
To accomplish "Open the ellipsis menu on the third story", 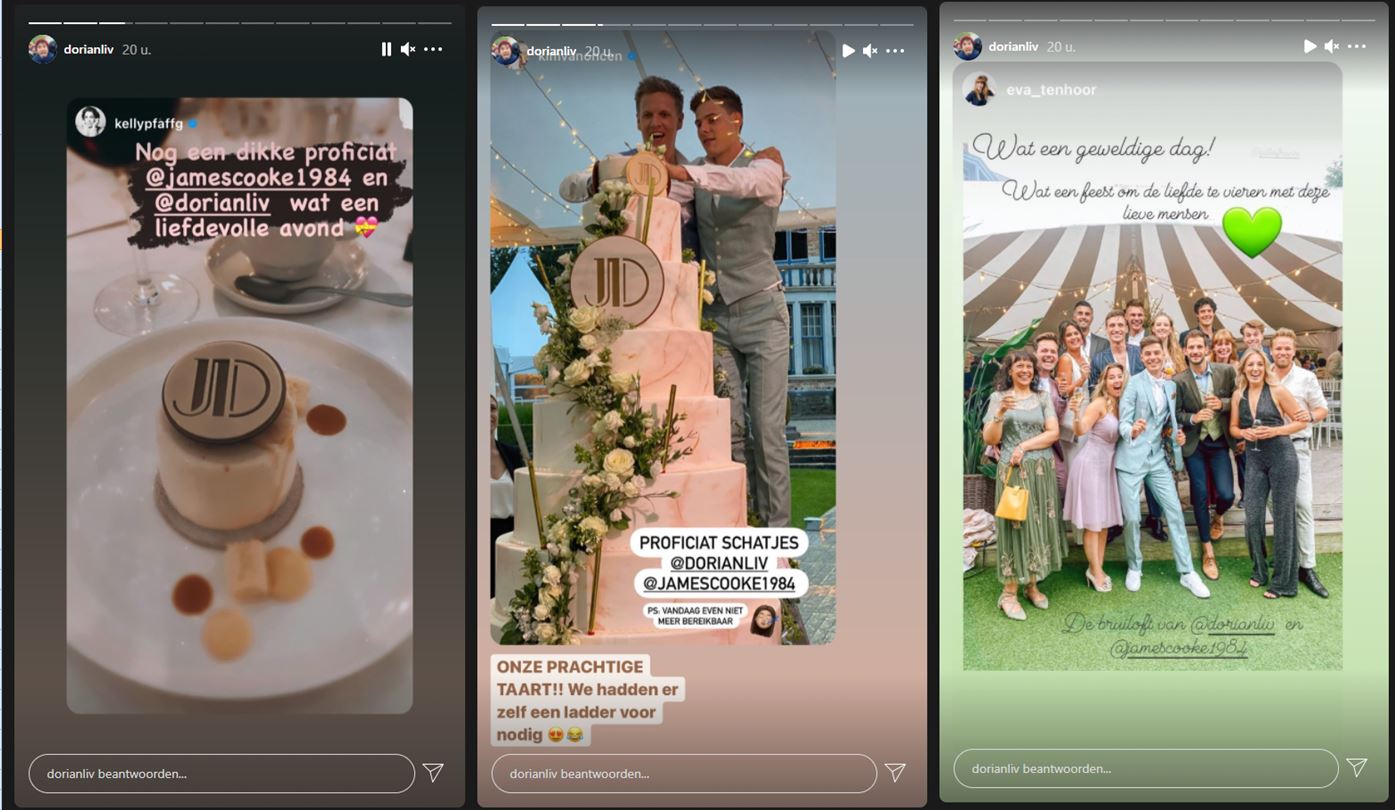I will pos(1356,46).
